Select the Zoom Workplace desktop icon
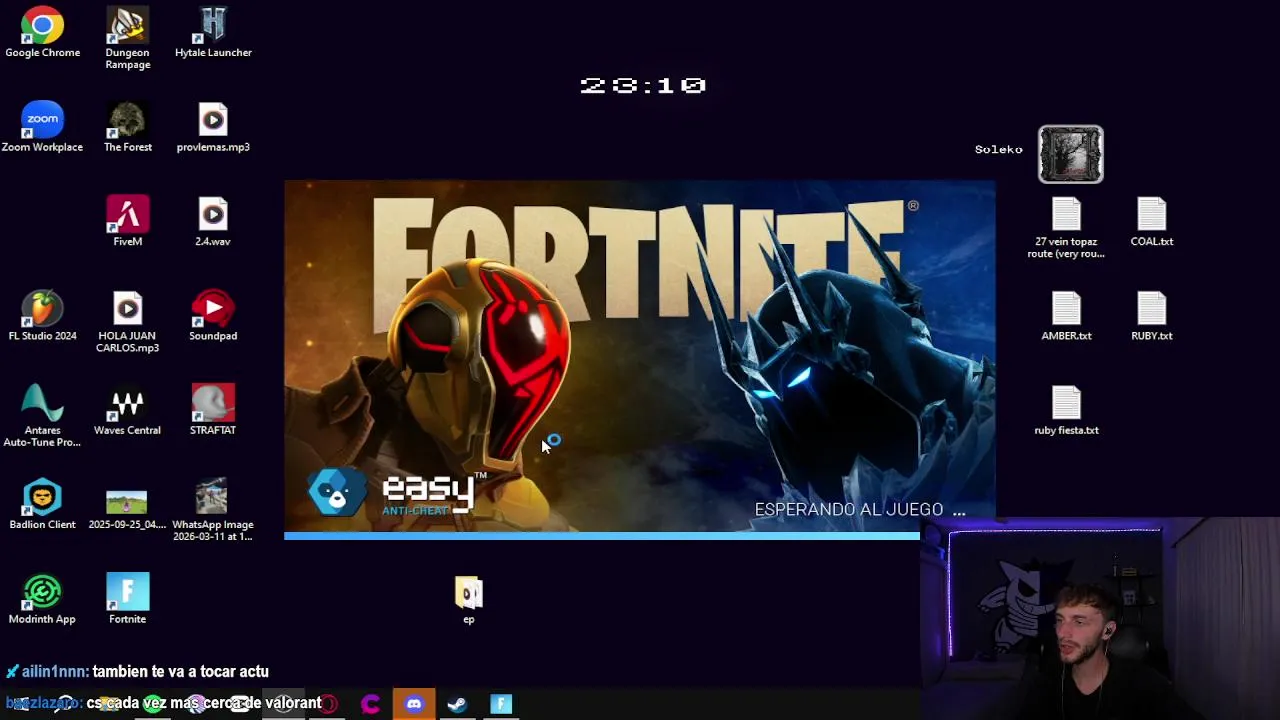Screen dimensions: 1280x720 point(42,127)
